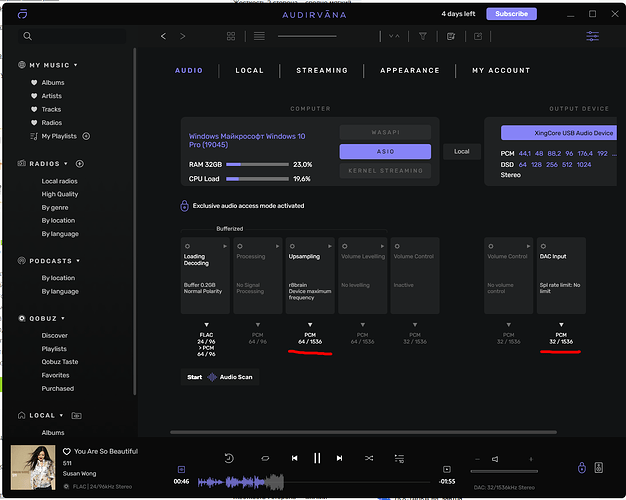Click the search magnifier icon
This screenshot has height=500, width=626.
click(x=27, y=36)
